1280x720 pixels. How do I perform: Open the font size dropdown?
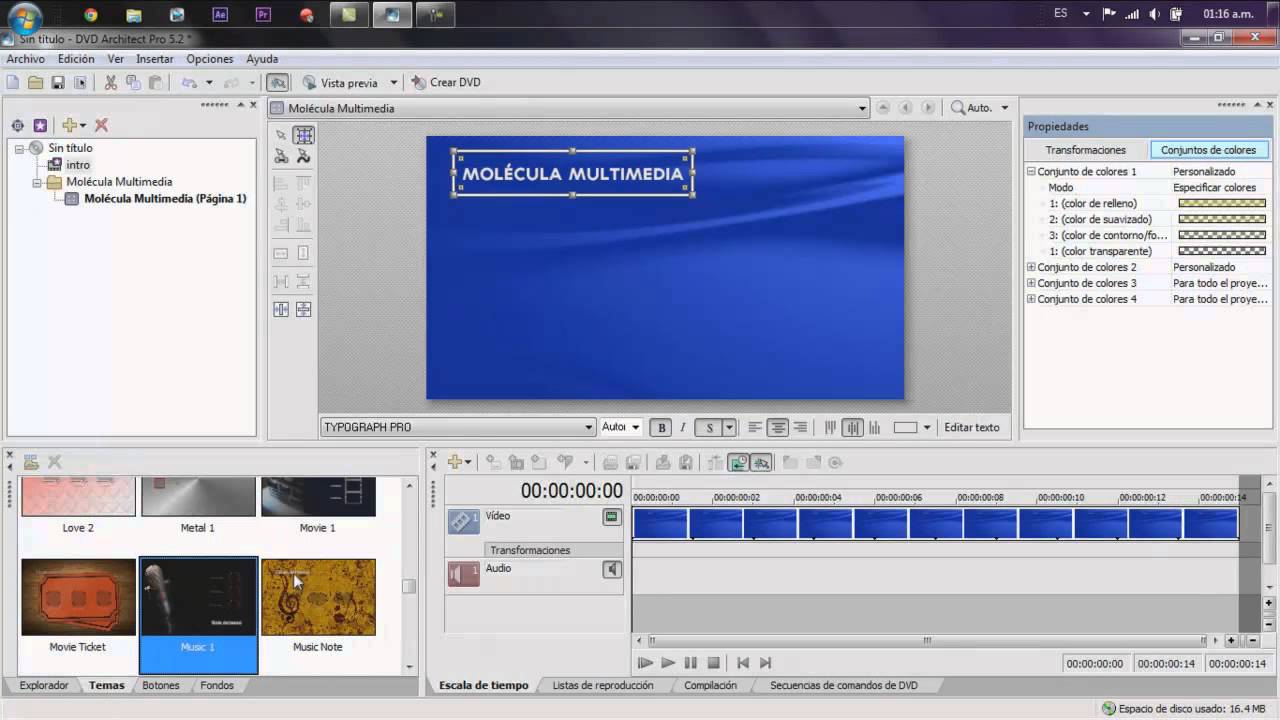click(634, 428)
